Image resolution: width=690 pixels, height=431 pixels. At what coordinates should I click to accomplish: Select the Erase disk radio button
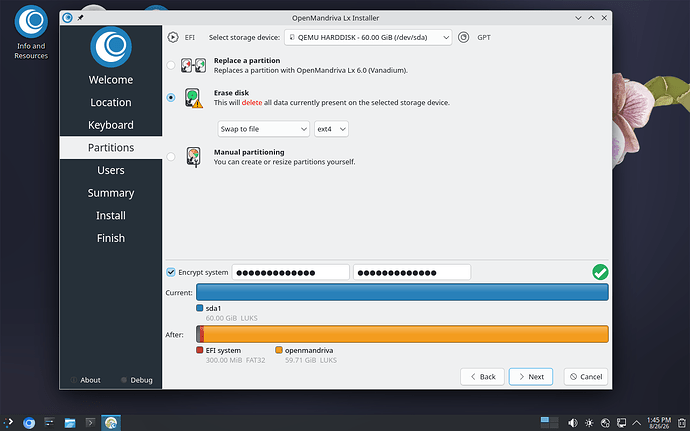tap(171, 97)
